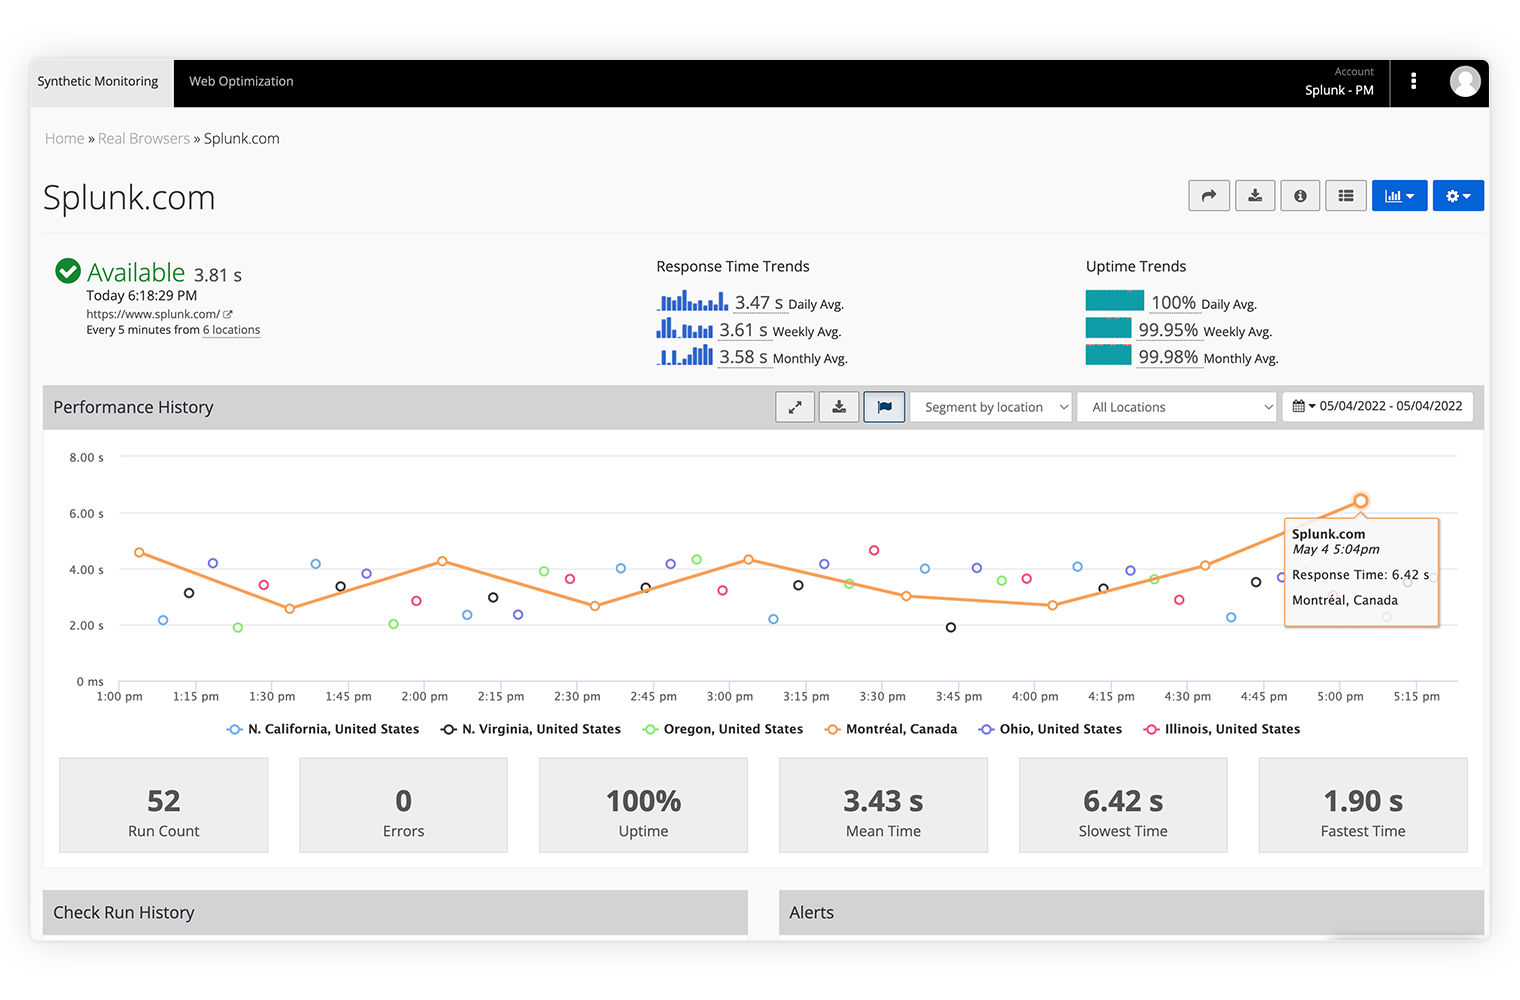Viewport: 1520px width, 1000px height.
Task: Click the 100% Daily Avg. uptime value
Action: 1173,303
